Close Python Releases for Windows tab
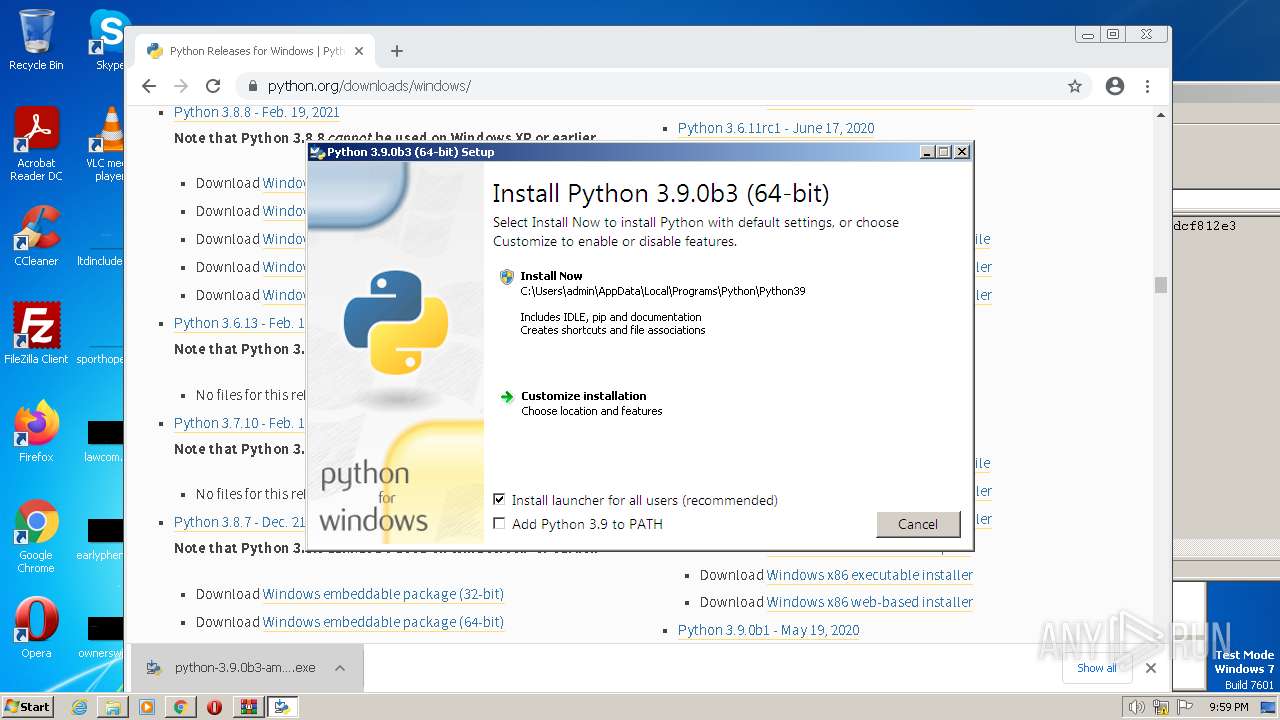Viewport: 1280px width, 720px height. pyautogui.click(x=360, y=51)
